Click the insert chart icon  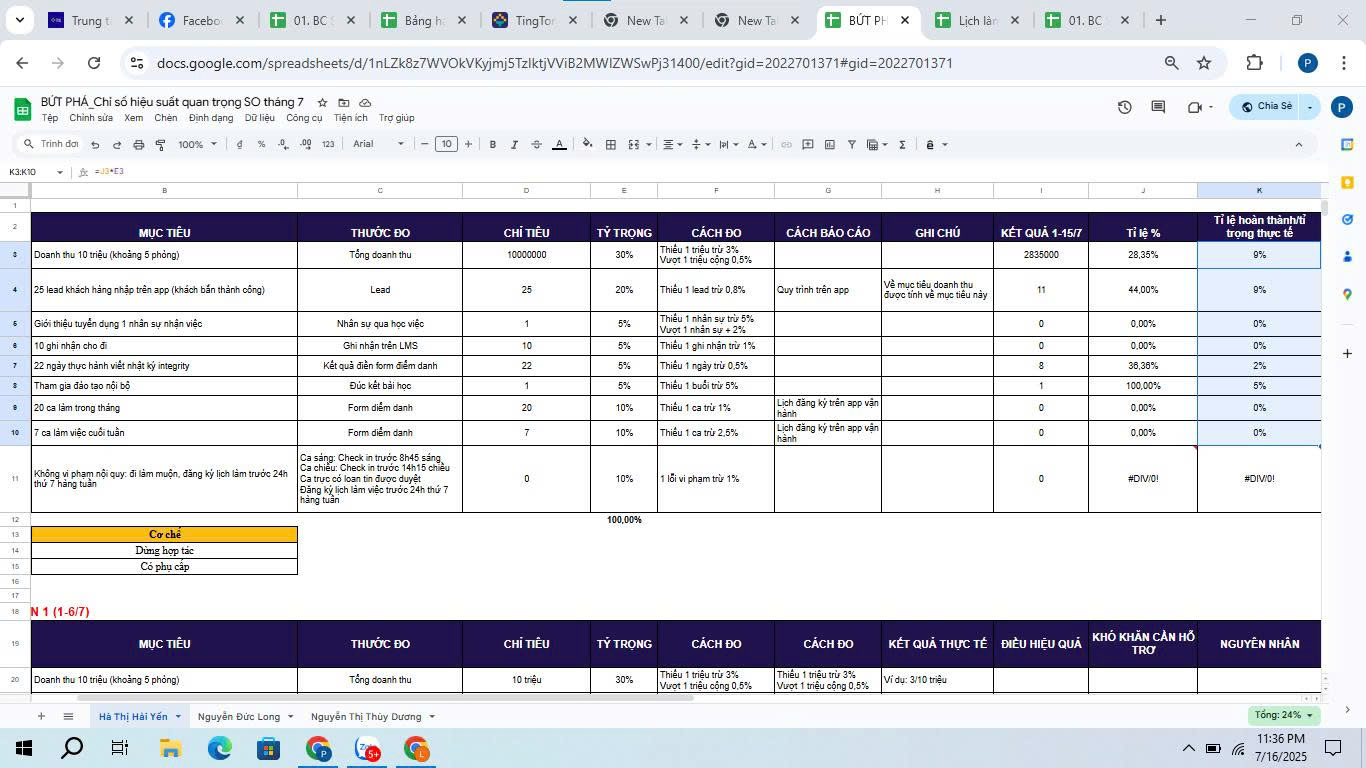(x=829, y=145)
